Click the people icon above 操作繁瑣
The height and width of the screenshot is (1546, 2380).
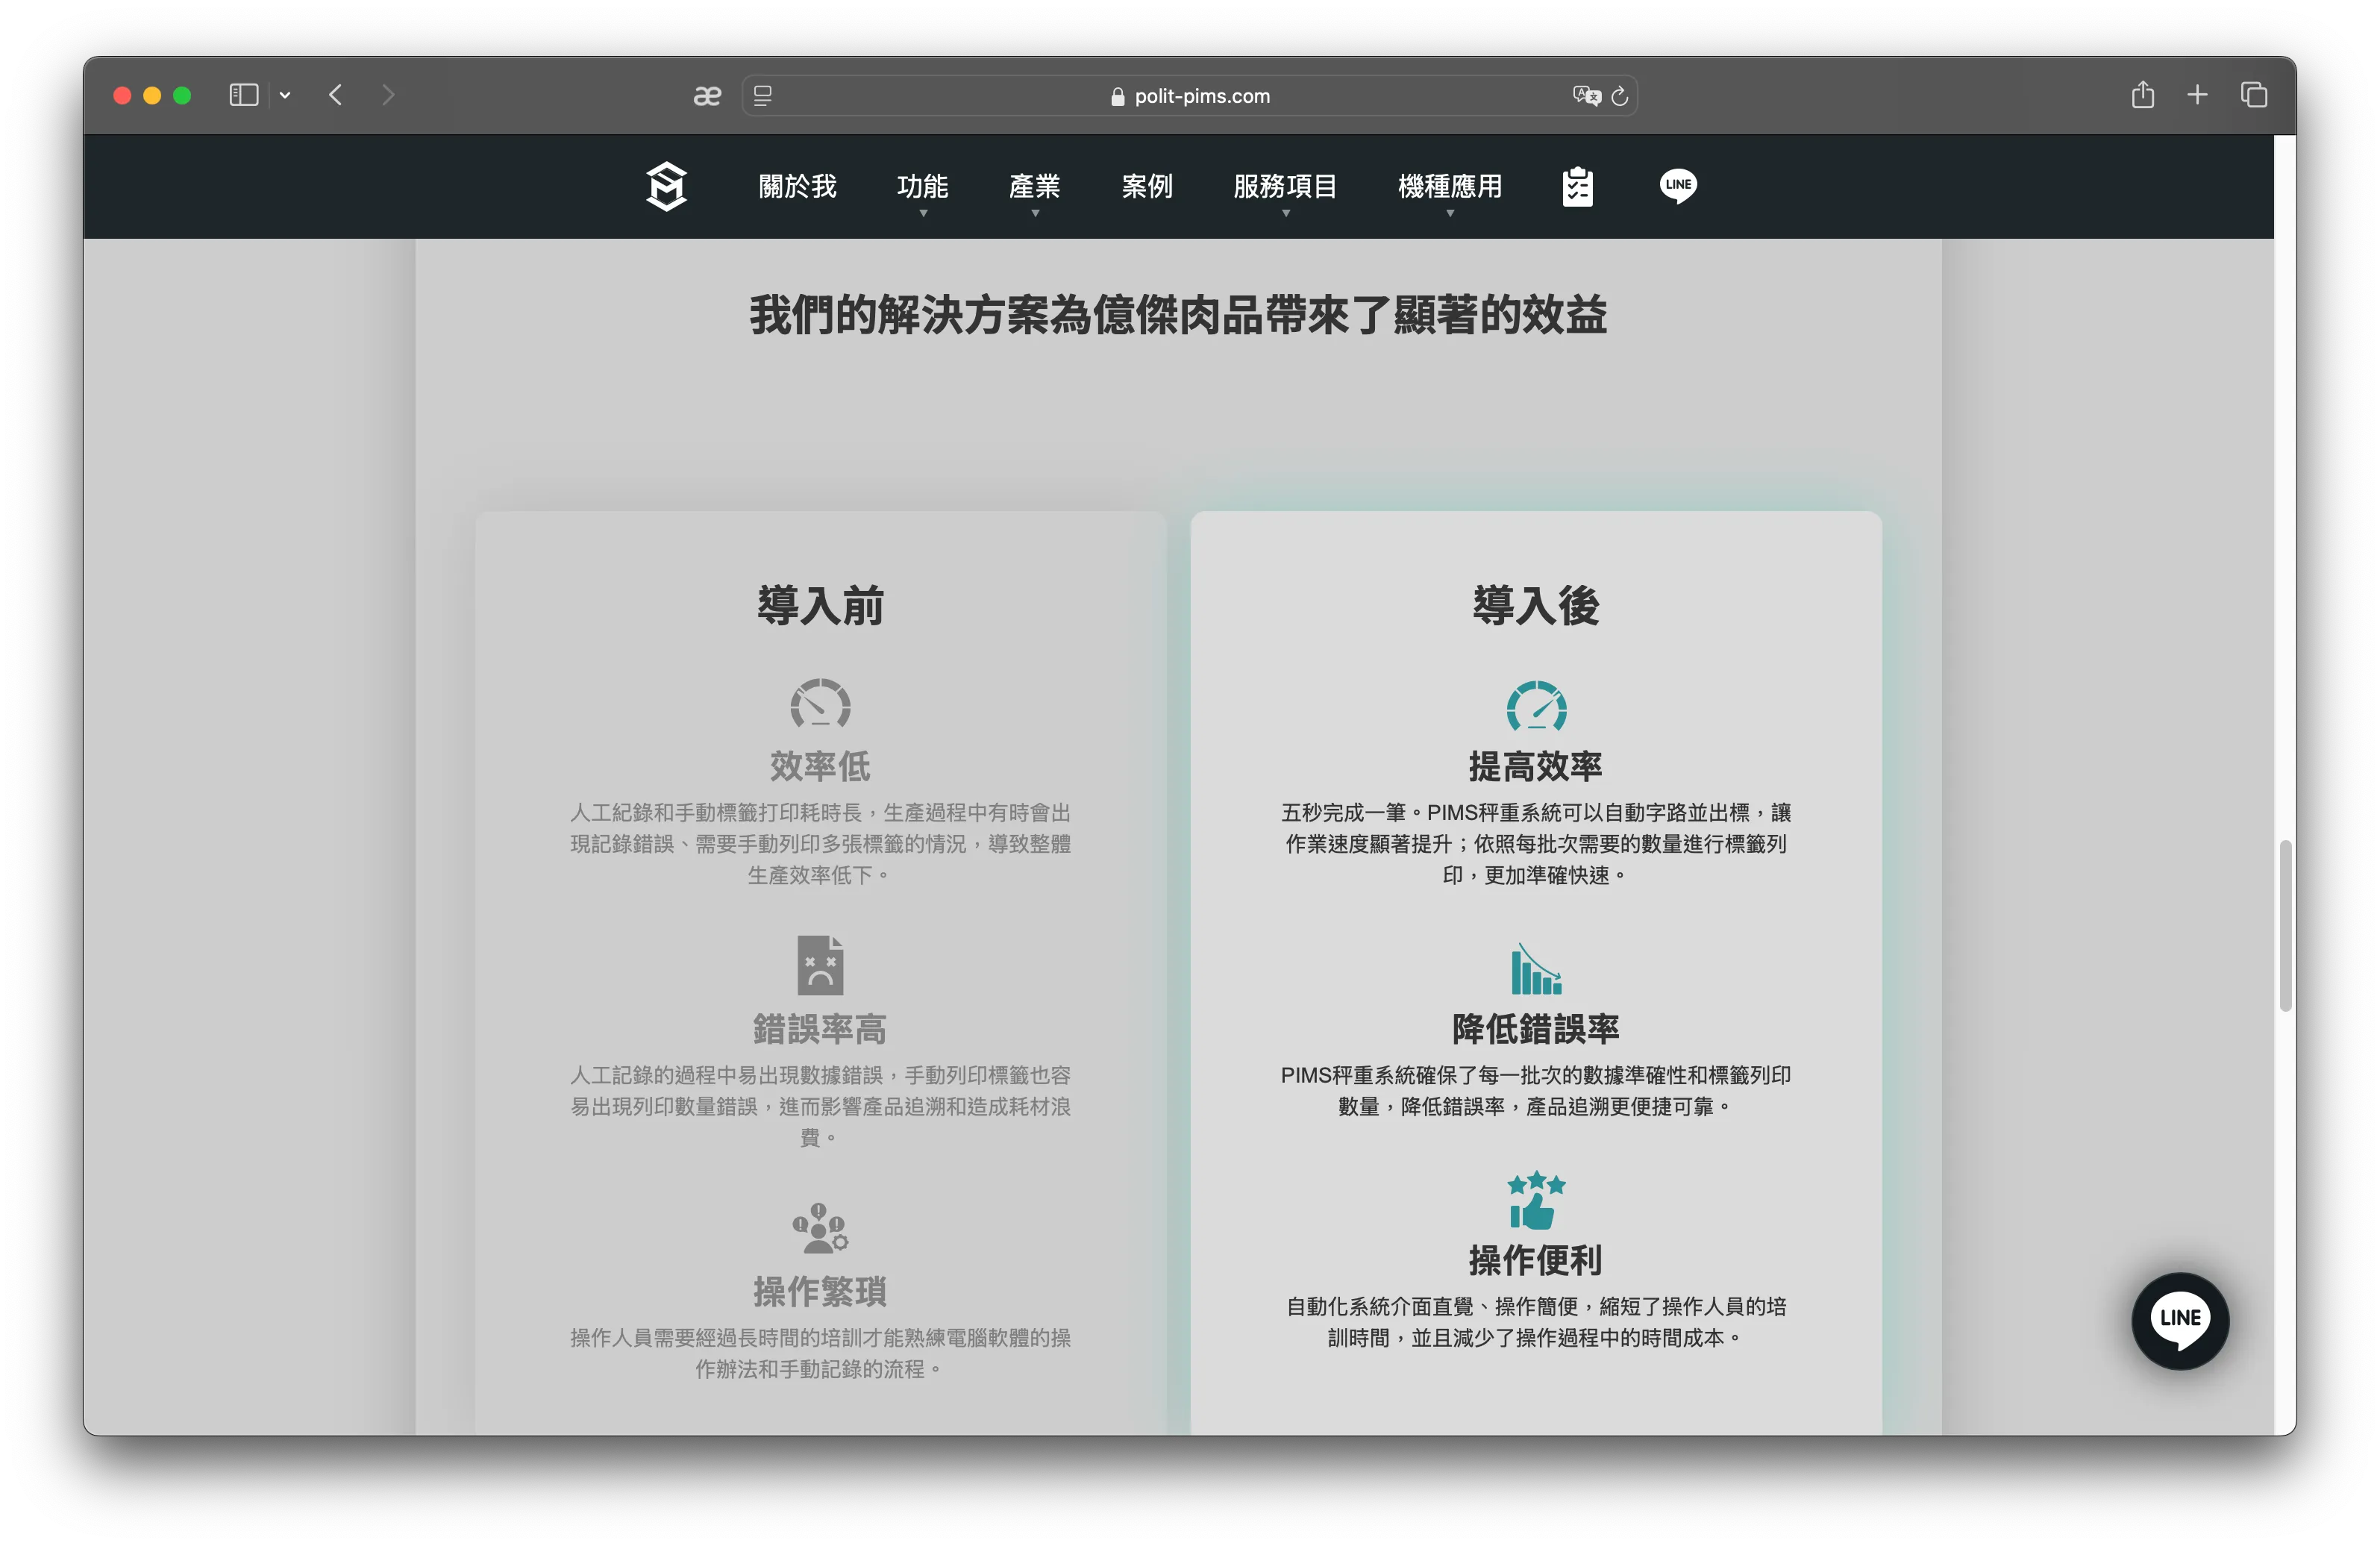[x=820, y=1228]
